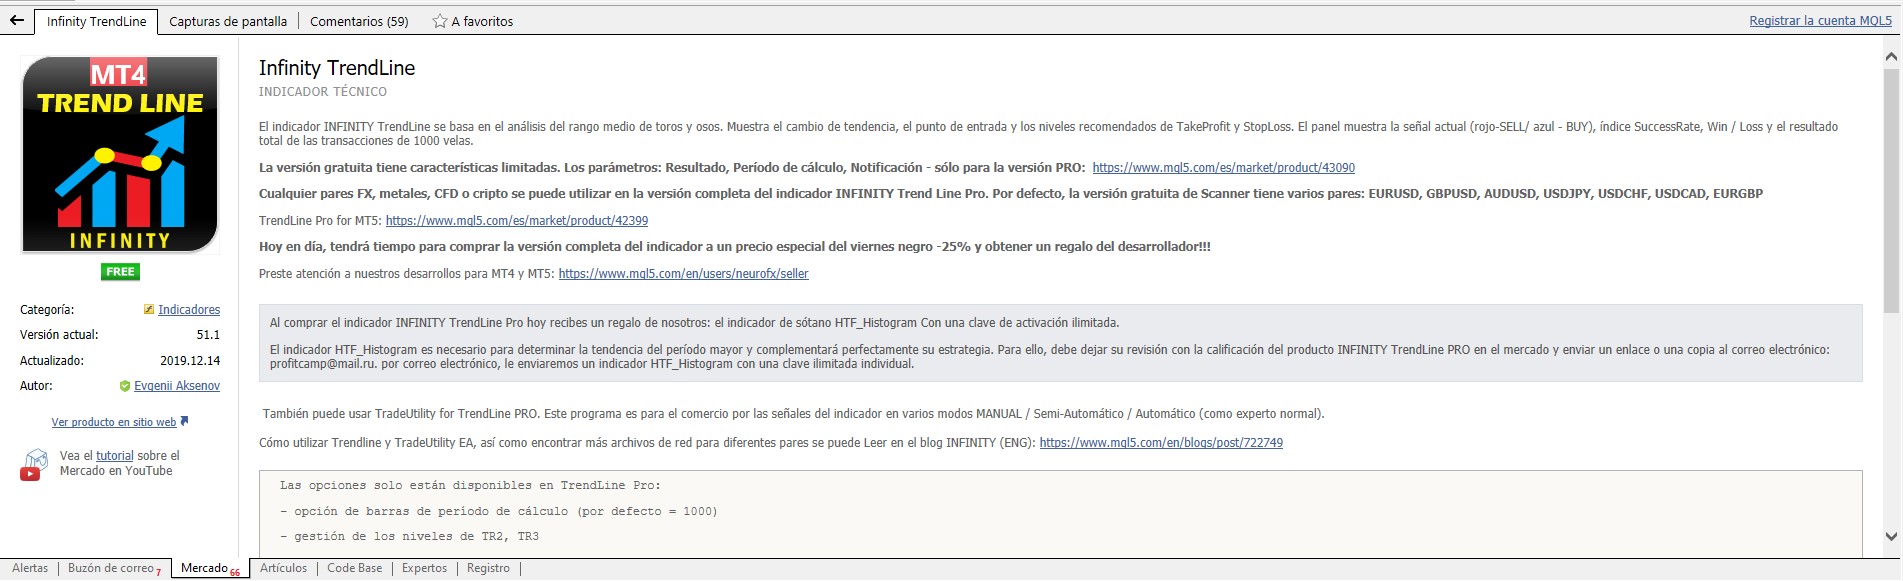The height and width of the screenshot is (581, 1903).
Task: Click the version value 51.1
Action: pyautogui.click(x=208, y=335)
